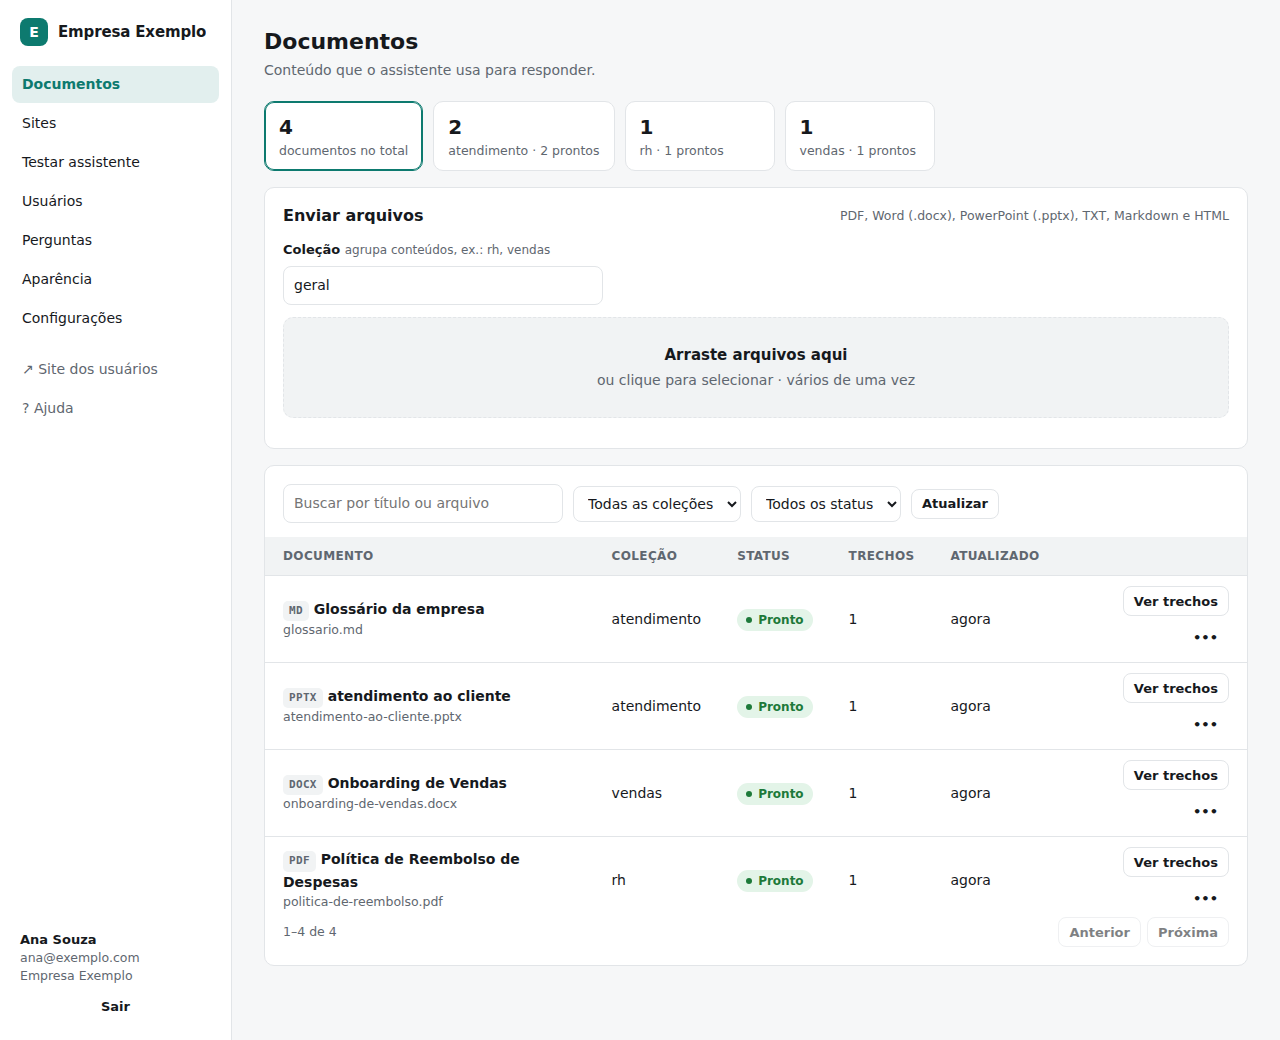The image size is (1280, 1040).
Task: Open Perguntas in the sidebar
Action: coord(115,240)
